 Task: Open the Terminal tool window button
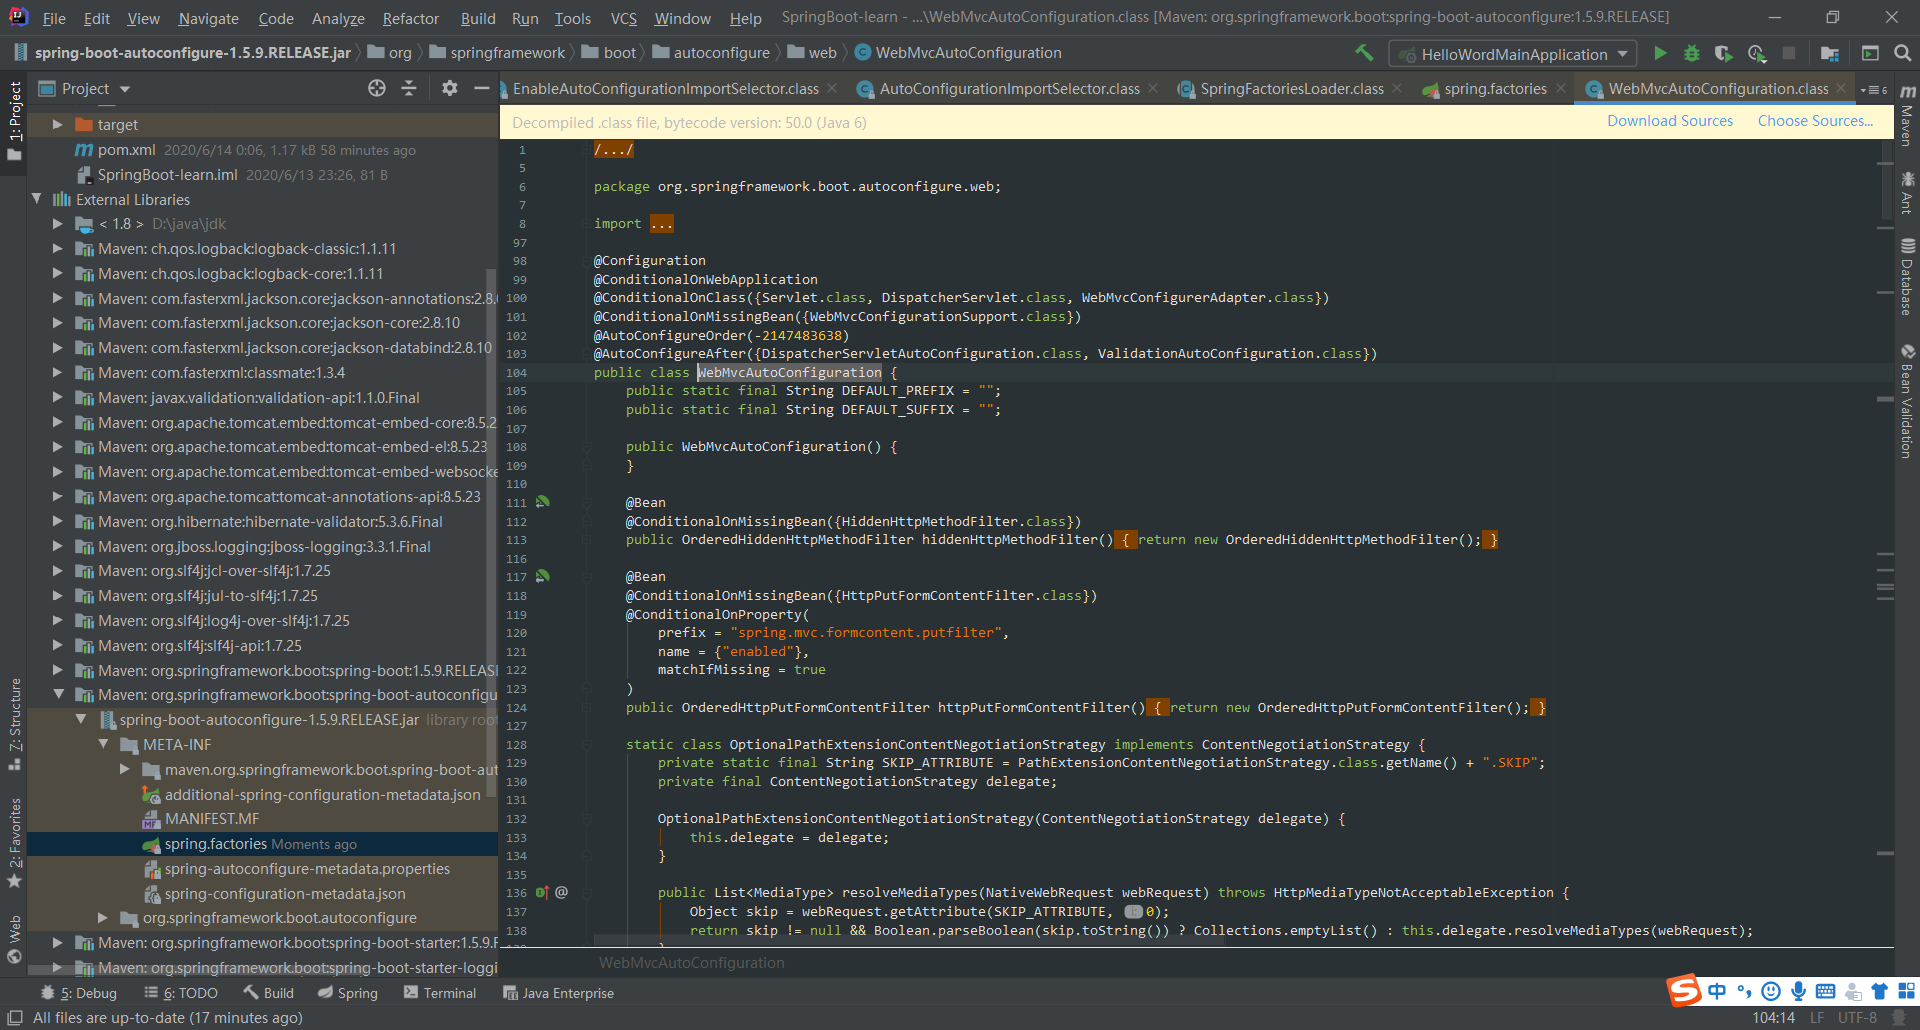[x=440, y=993]
